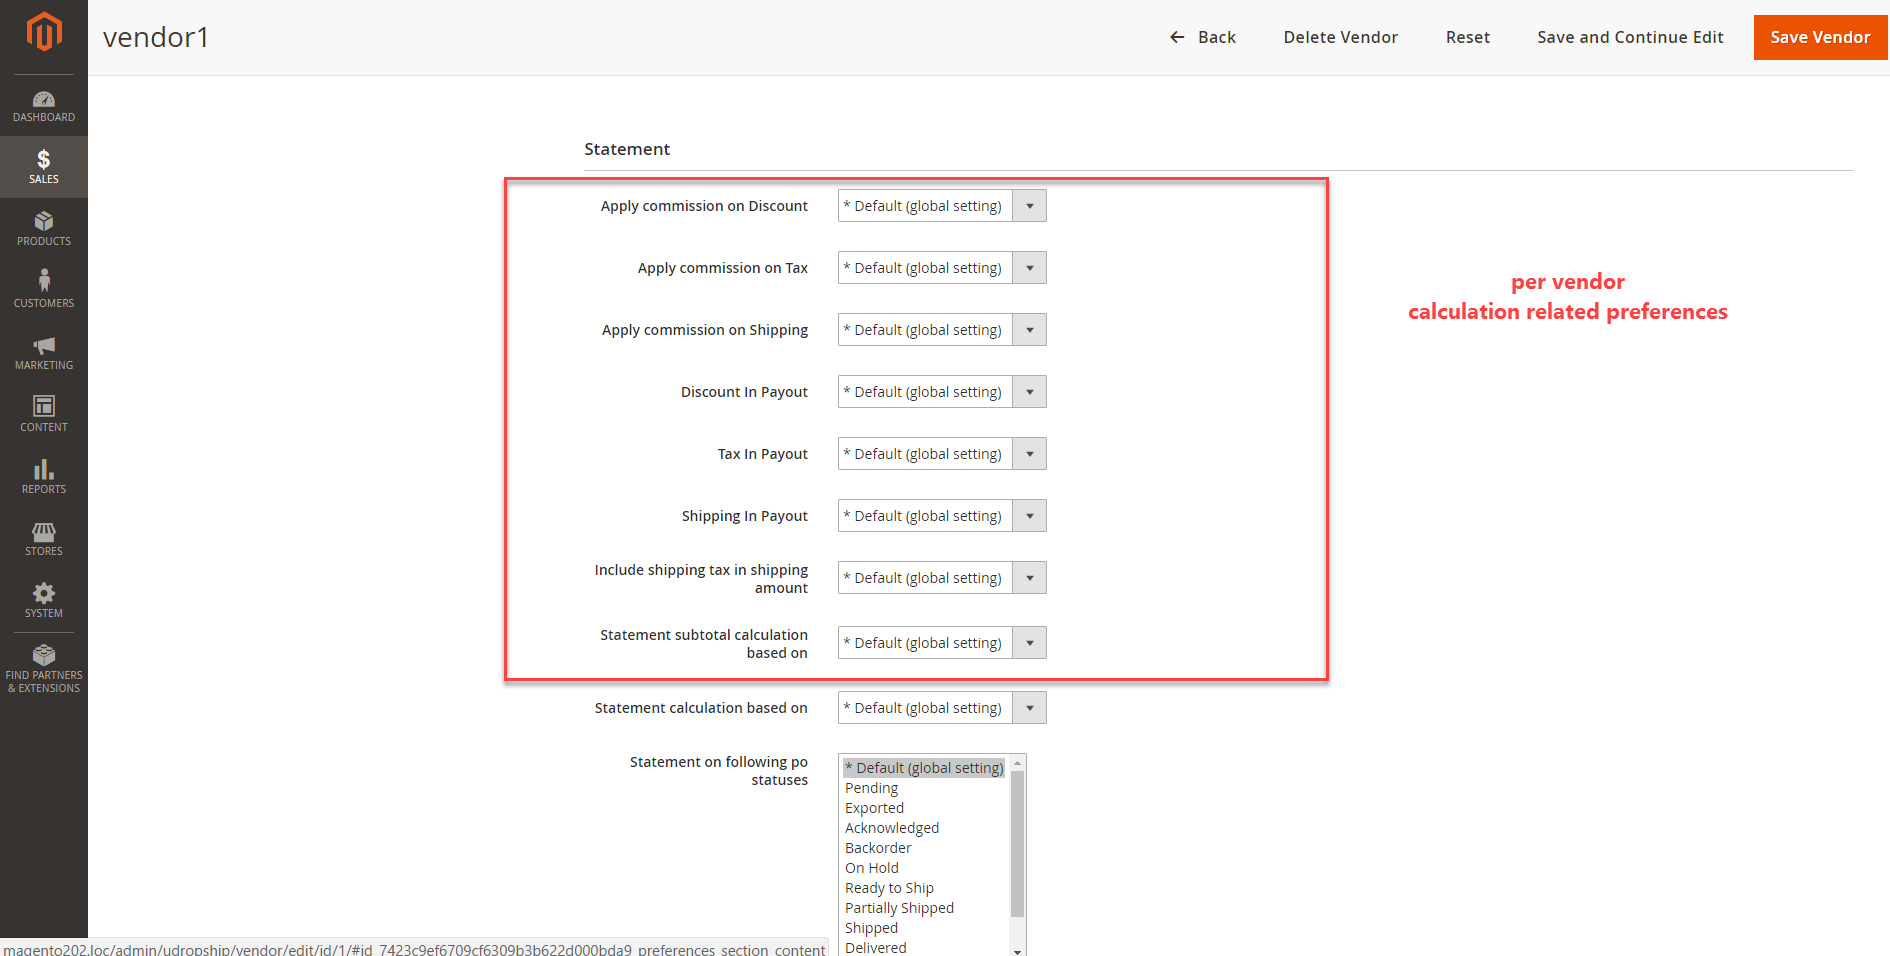The height and width of the screenshot is (956, 1890).
Task: Click scroll-up arrow of po statuses list
Action: point(1017,763)
